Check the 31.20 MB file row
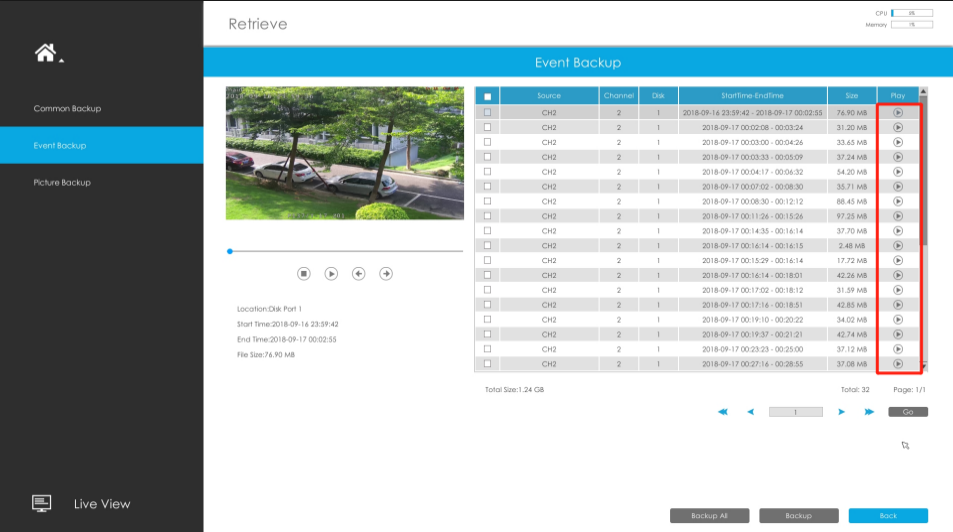 (x=487, y=127)
